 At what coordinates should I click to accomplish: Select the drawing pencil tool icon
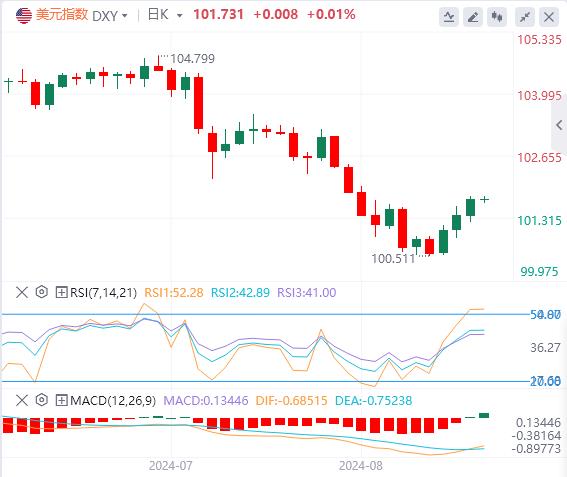[x=473, y=17]
